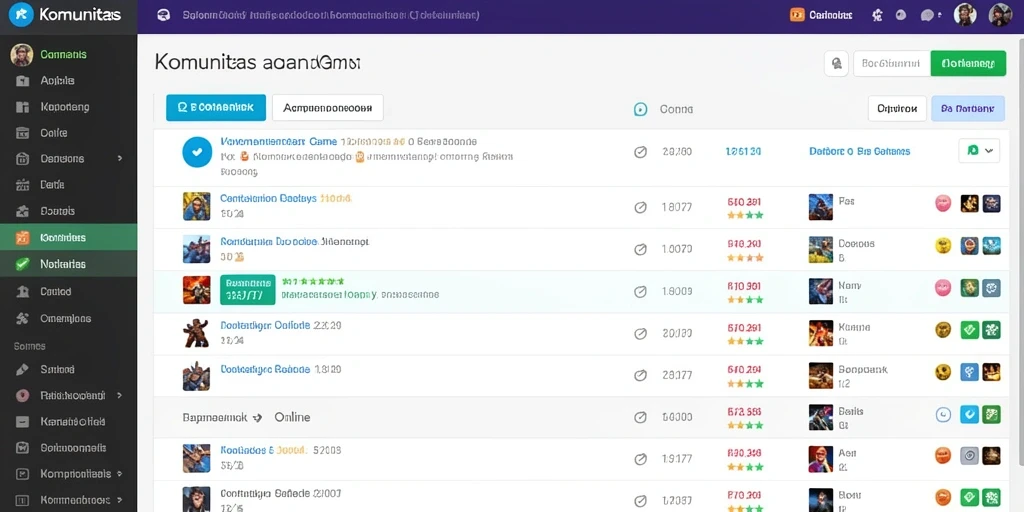Open the chat bubble icon in top bar

(x=927, y=15)
